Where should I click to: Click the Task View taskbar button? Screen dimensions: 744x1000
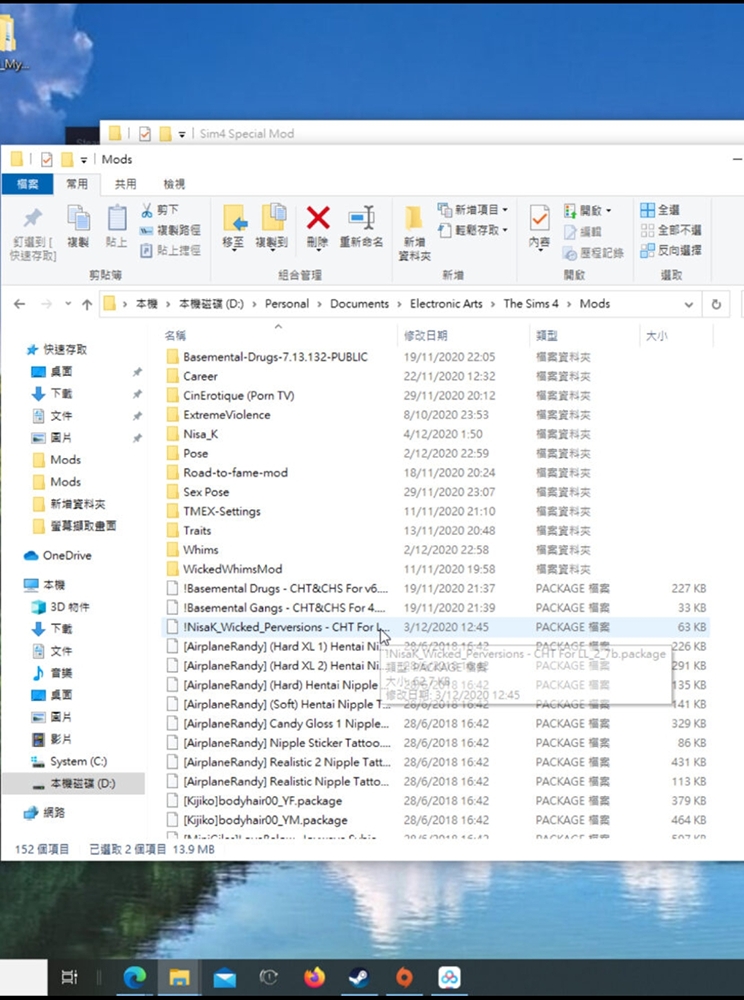(x=69, y=976)
